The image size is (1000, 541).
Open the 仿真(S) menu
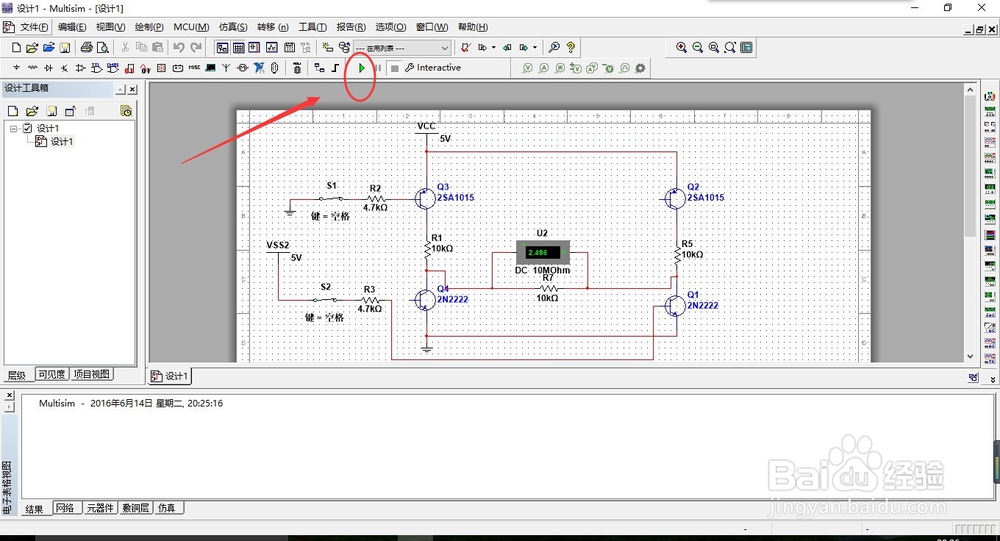(x=233, y=27)
